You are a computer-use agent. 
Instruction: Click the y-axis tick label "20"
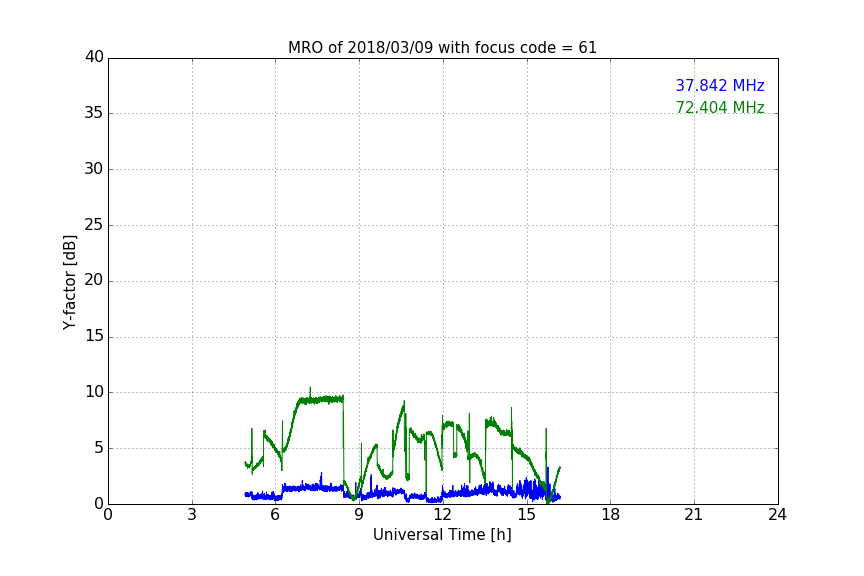[x=94, y=280]
